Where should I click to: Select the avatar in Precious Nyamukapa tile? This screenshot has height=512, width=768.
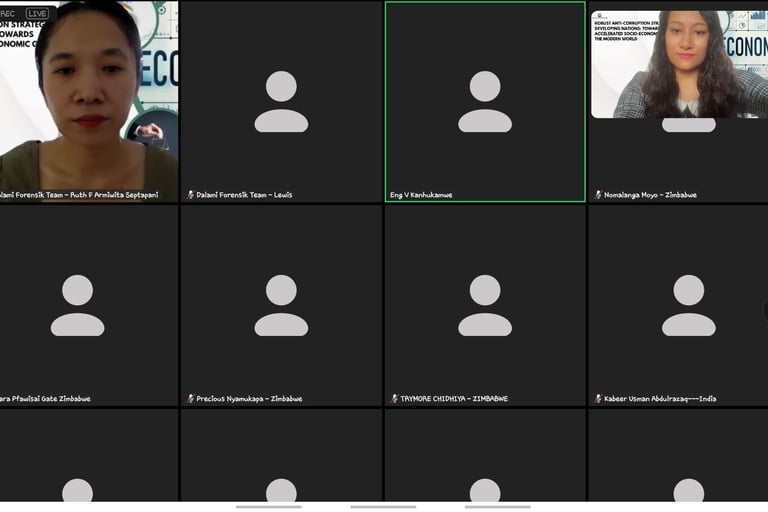(281, 305)
